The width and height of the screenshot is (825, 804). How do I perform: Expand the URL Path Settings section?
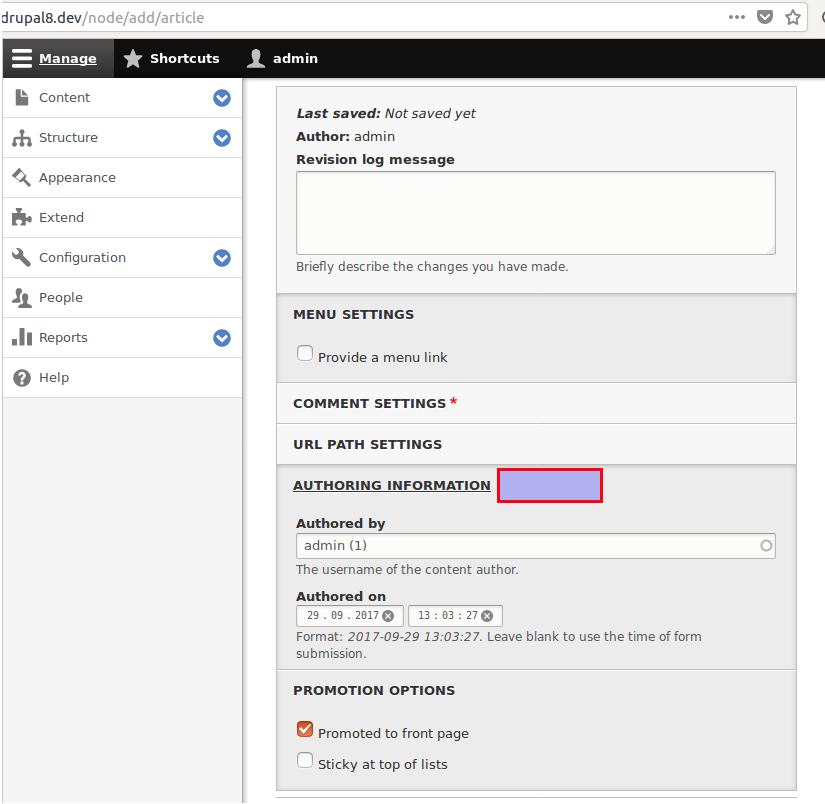click(367, 444)
